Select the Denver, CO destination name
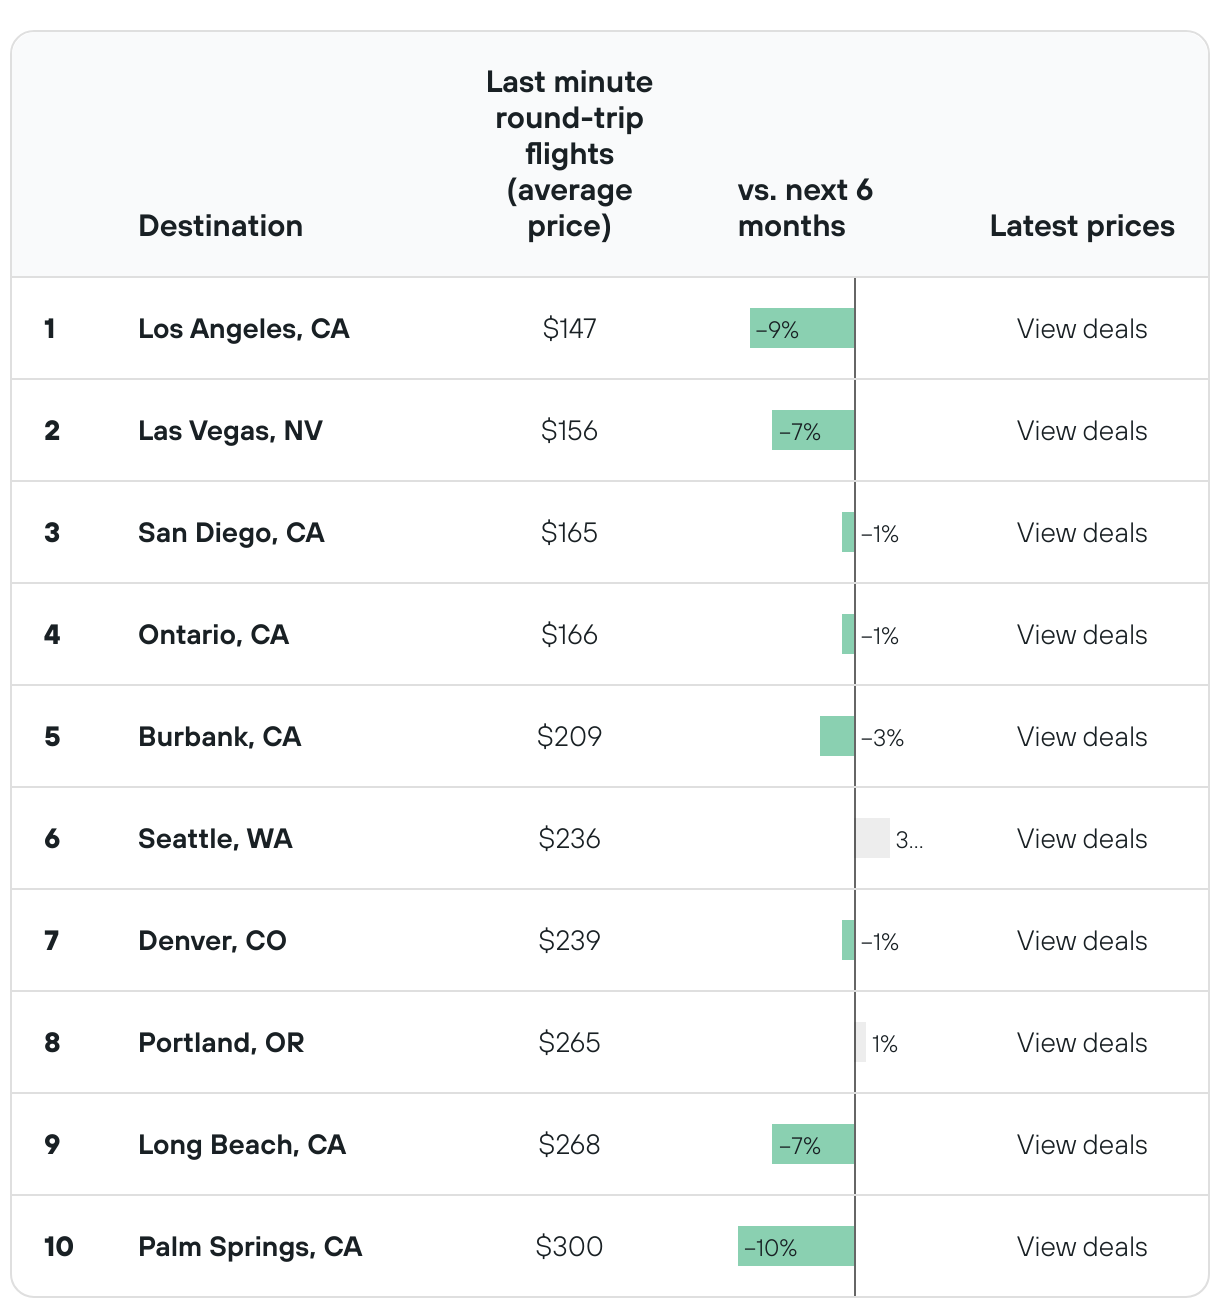Viewport: 1220px width, 1308px height. pos(212,941)
